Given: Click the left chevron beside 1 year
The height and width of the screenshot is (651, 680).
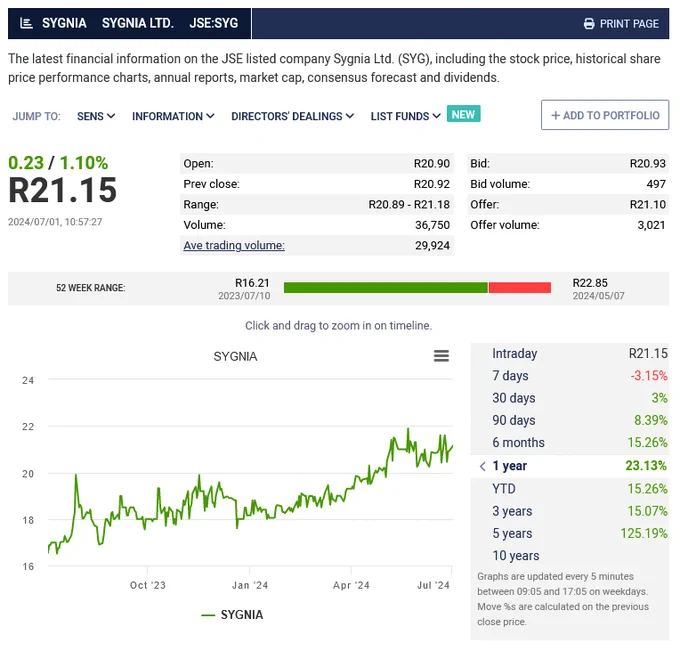Looking at the screenshot, I should click(x=482, y=466).
